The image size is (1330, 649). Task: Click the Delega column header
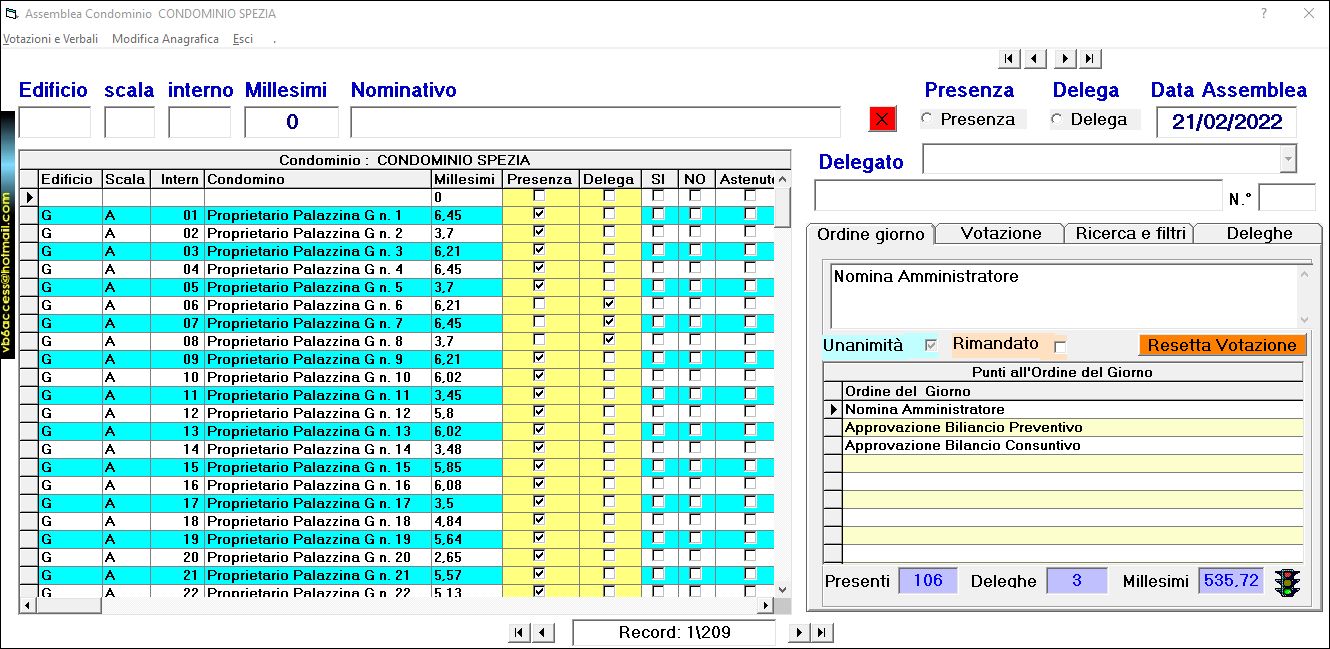(x=609, y=179)
